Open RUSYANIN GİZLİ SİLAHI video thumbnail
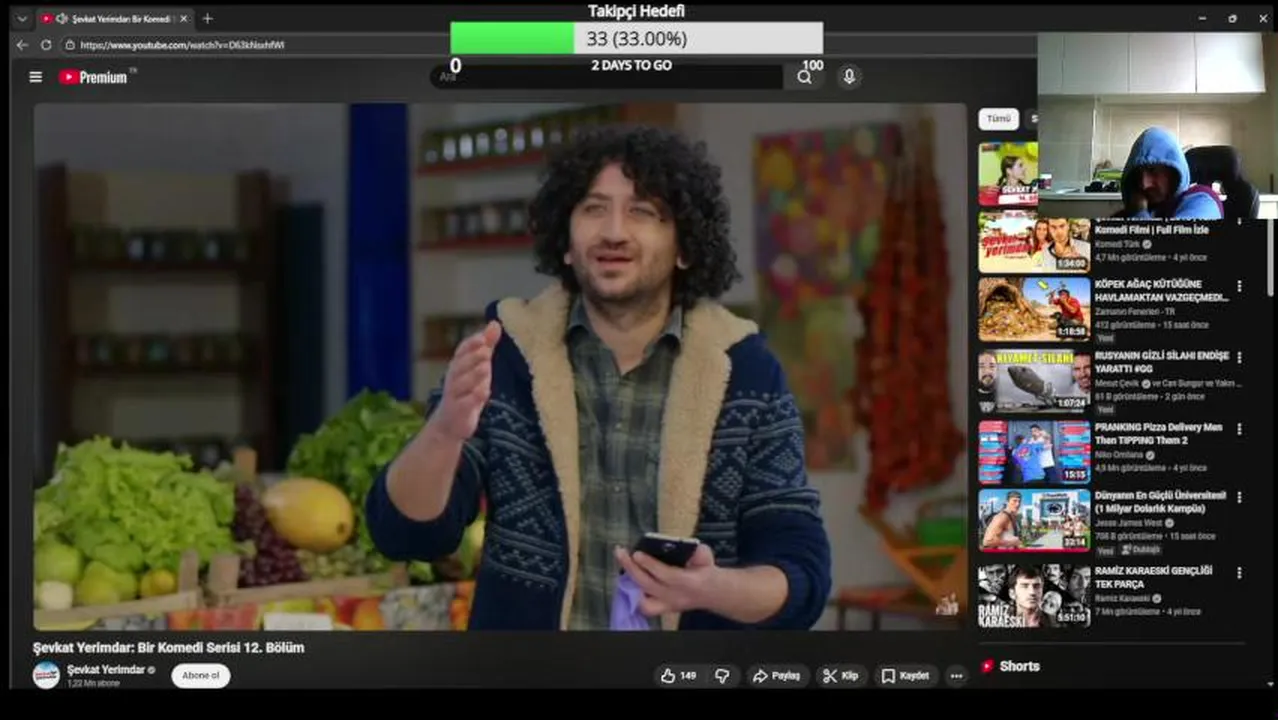 point(1034,380)
